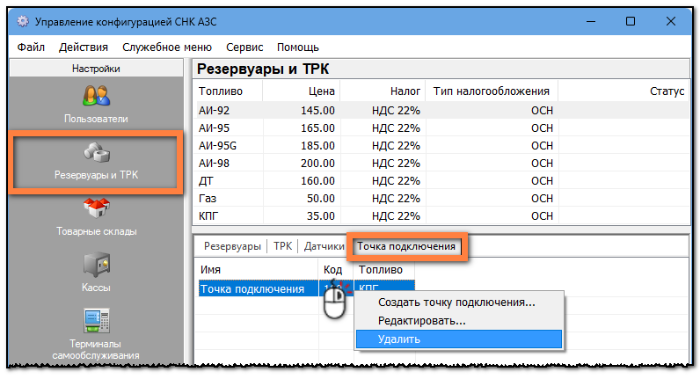Open the Сервис menu

pos(244,47)
